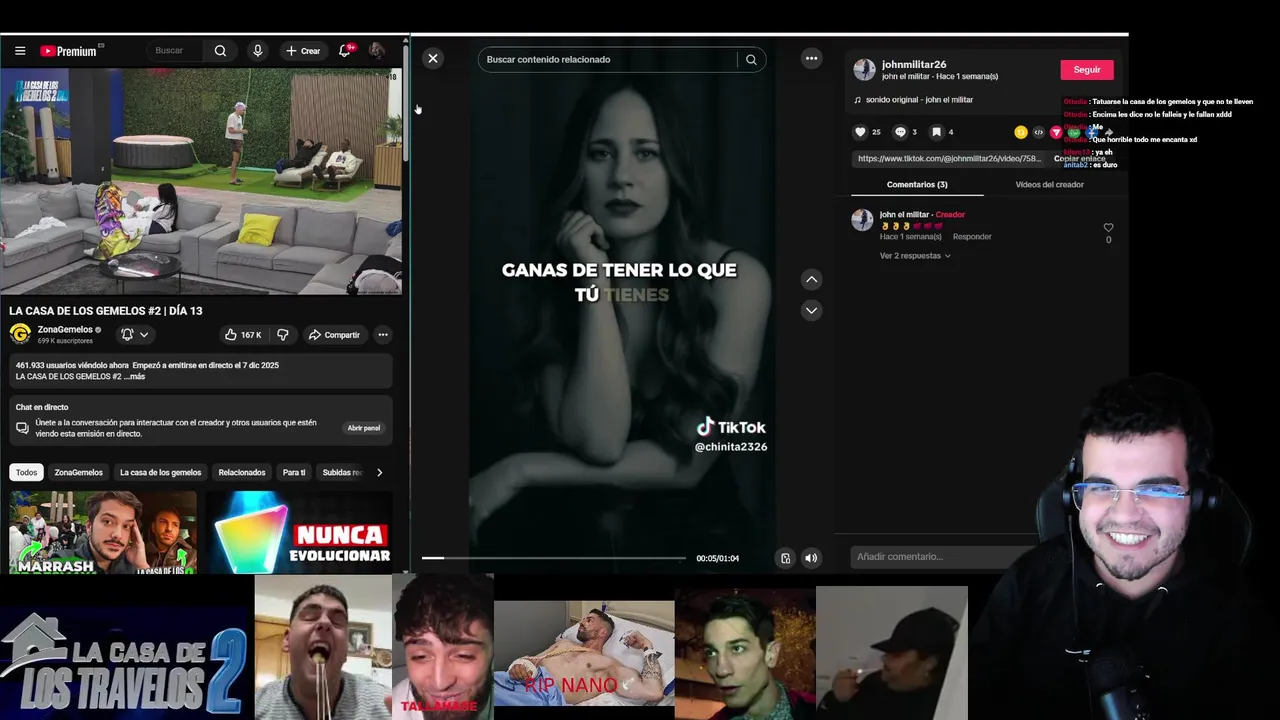Toggle TikTok auto-scroll icon
Screen dimensions: 1280x720
point(785,558)
